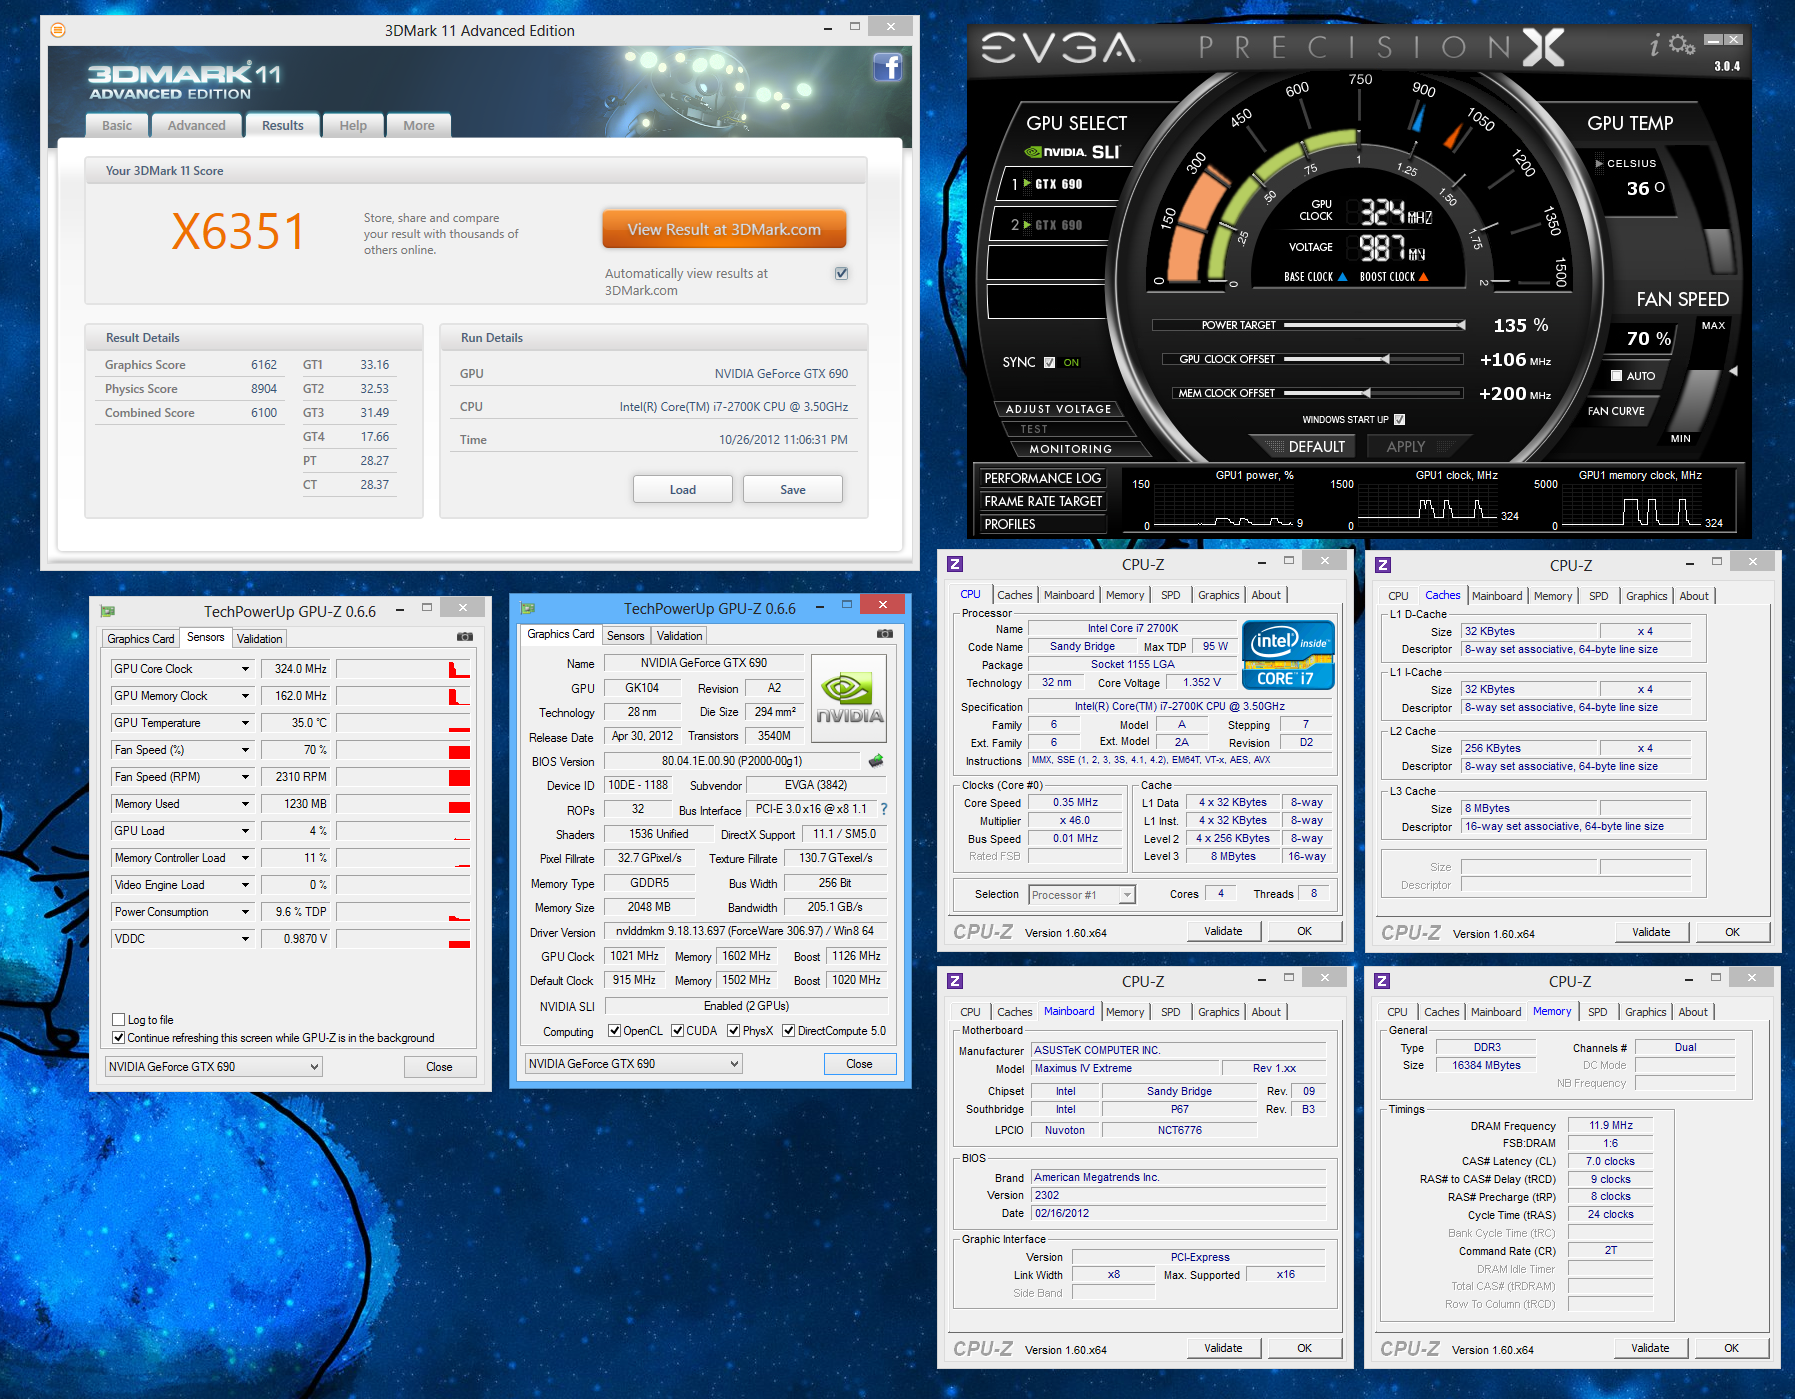Viewport: 1795px width, 1399px height.
Task: Open GPU selector in GPU-Z Sensors window
Action: click(x=214, y=1067)
